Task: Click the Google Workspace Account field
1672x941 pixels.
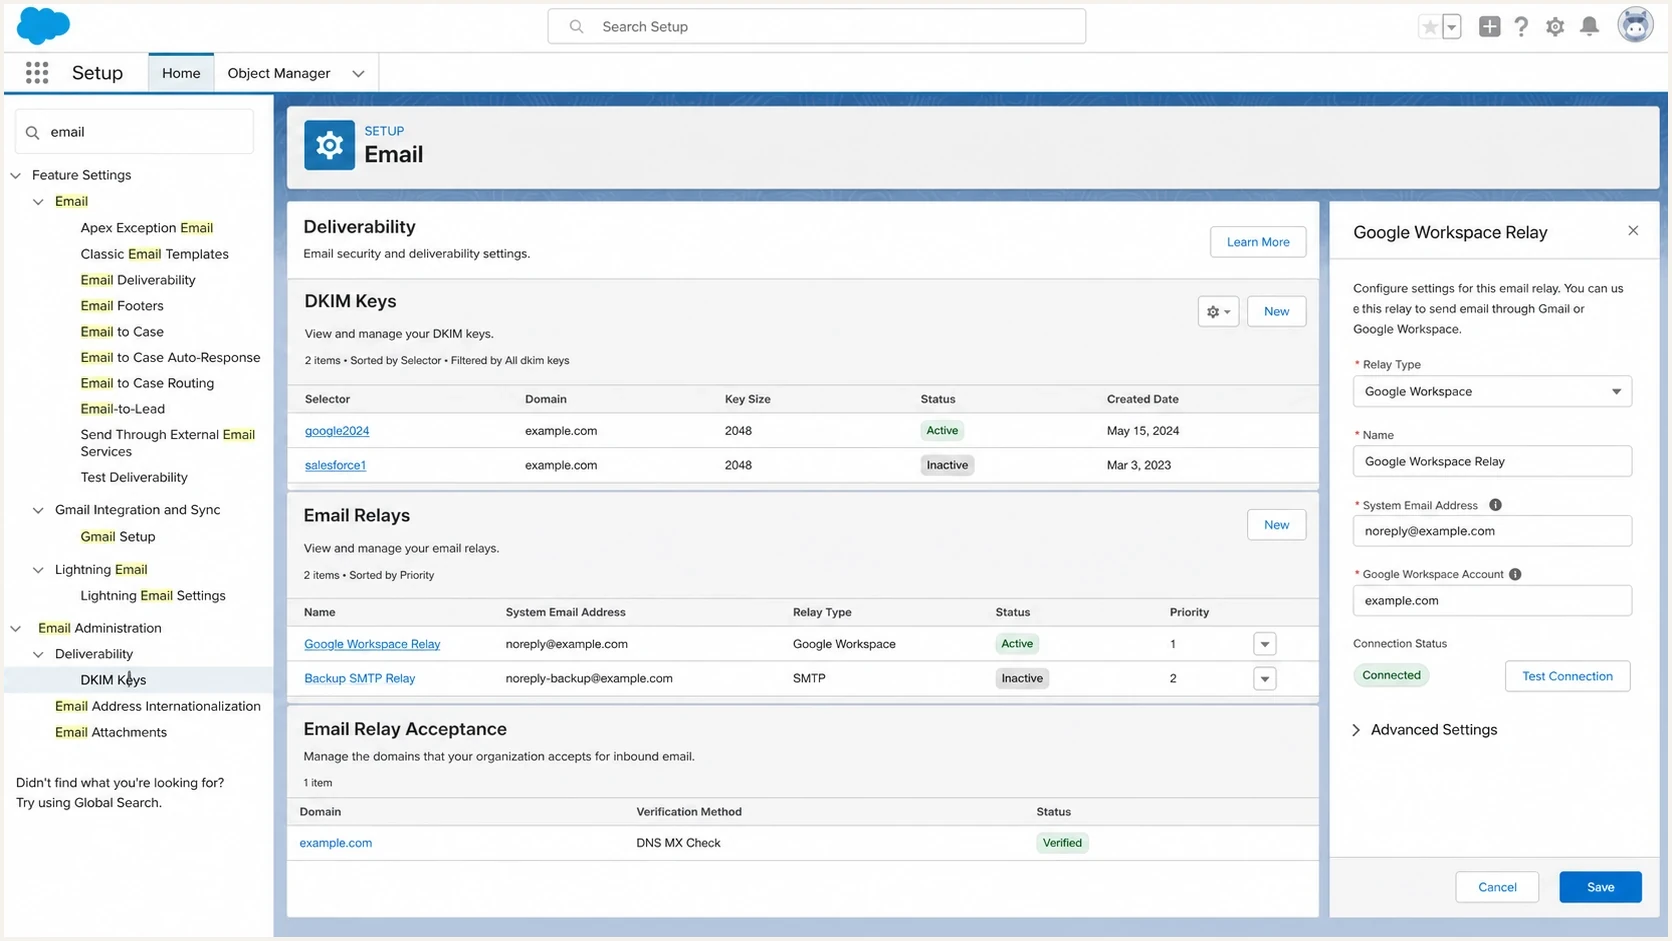Action: 1492,601
